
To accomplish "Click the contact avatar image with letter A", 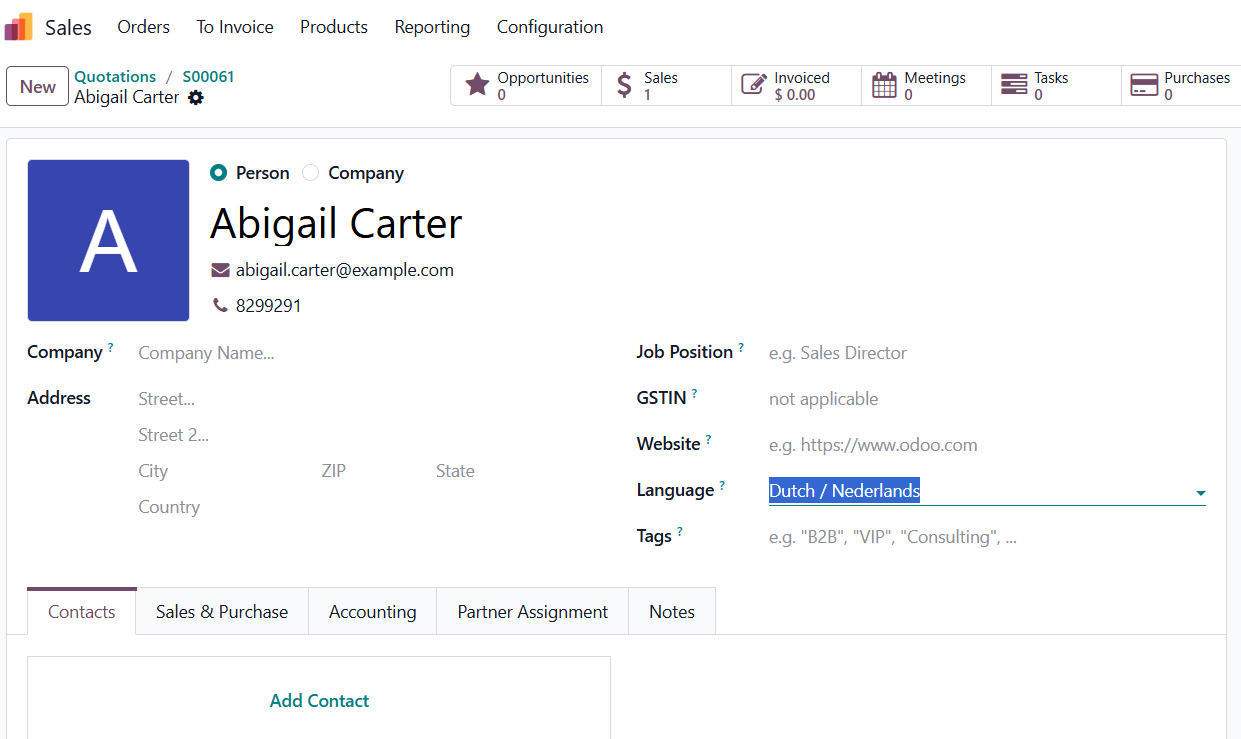I will 108,241.
